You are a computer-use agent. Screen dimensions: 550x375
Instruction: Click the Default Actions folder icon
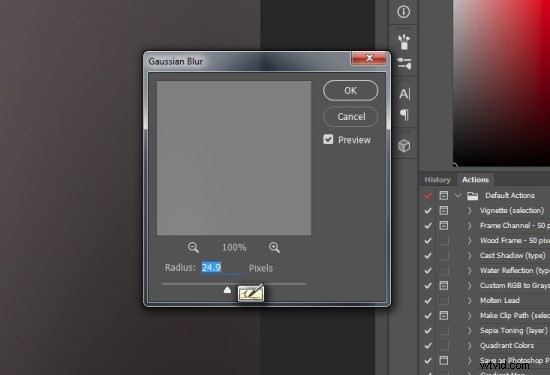click(472, 196)
